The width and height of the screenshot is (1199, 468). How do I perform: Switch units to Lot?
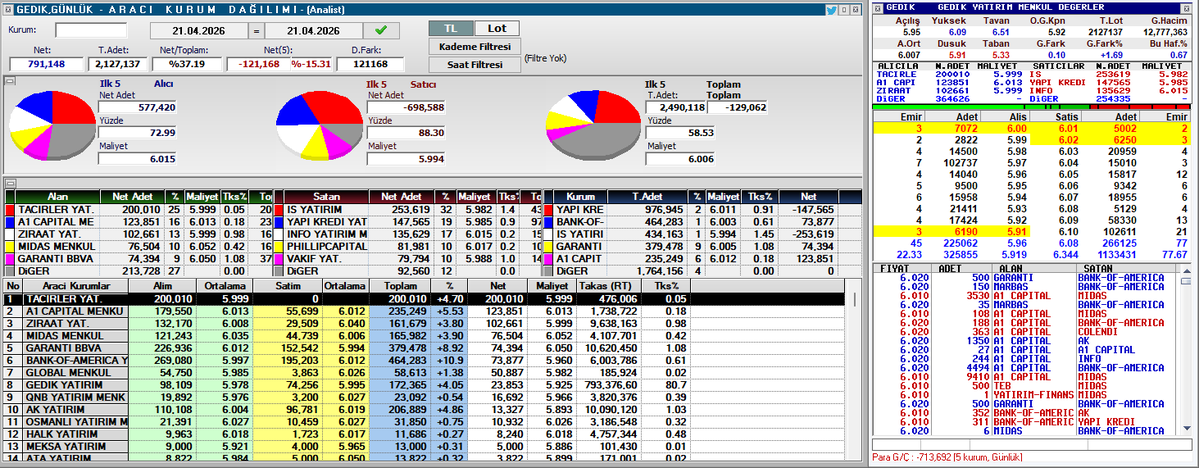(496, 28)
